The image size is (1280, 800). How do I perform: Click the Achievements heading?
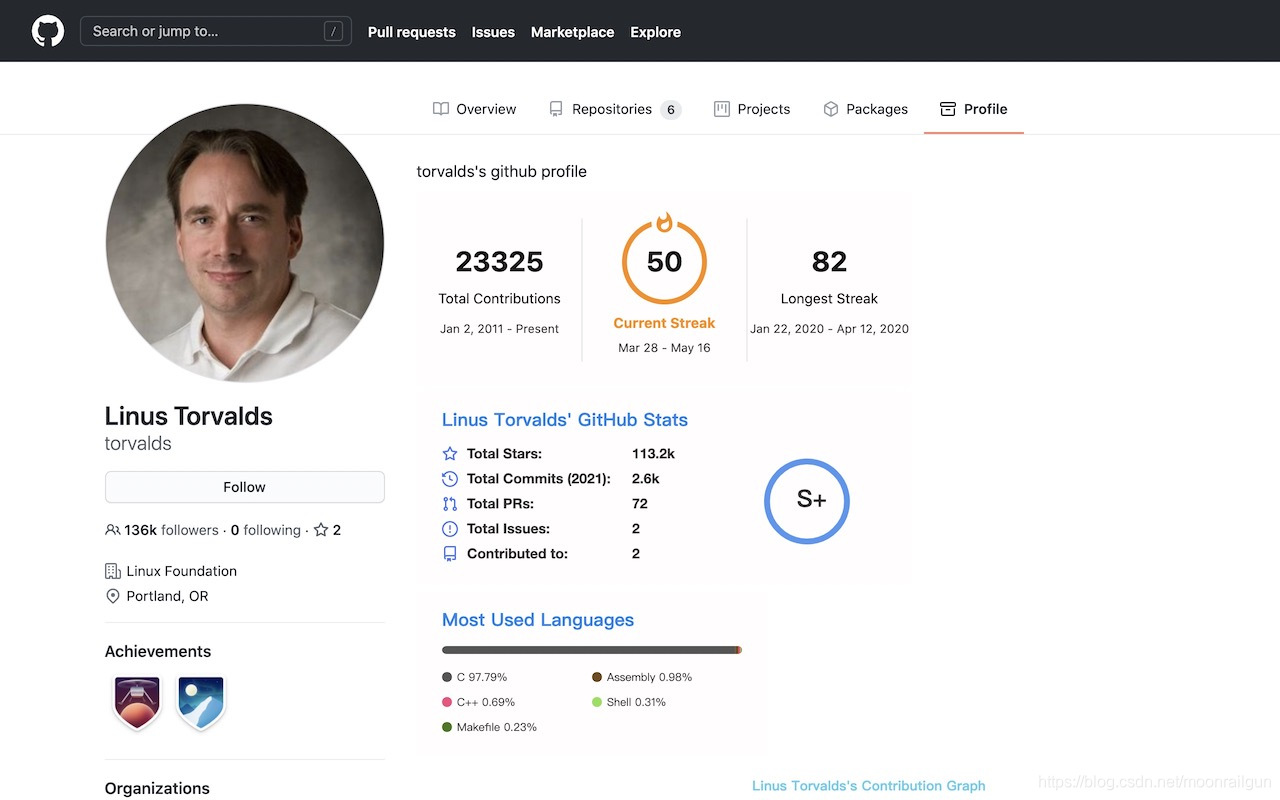pyautogui.click(x=158, y=651)
